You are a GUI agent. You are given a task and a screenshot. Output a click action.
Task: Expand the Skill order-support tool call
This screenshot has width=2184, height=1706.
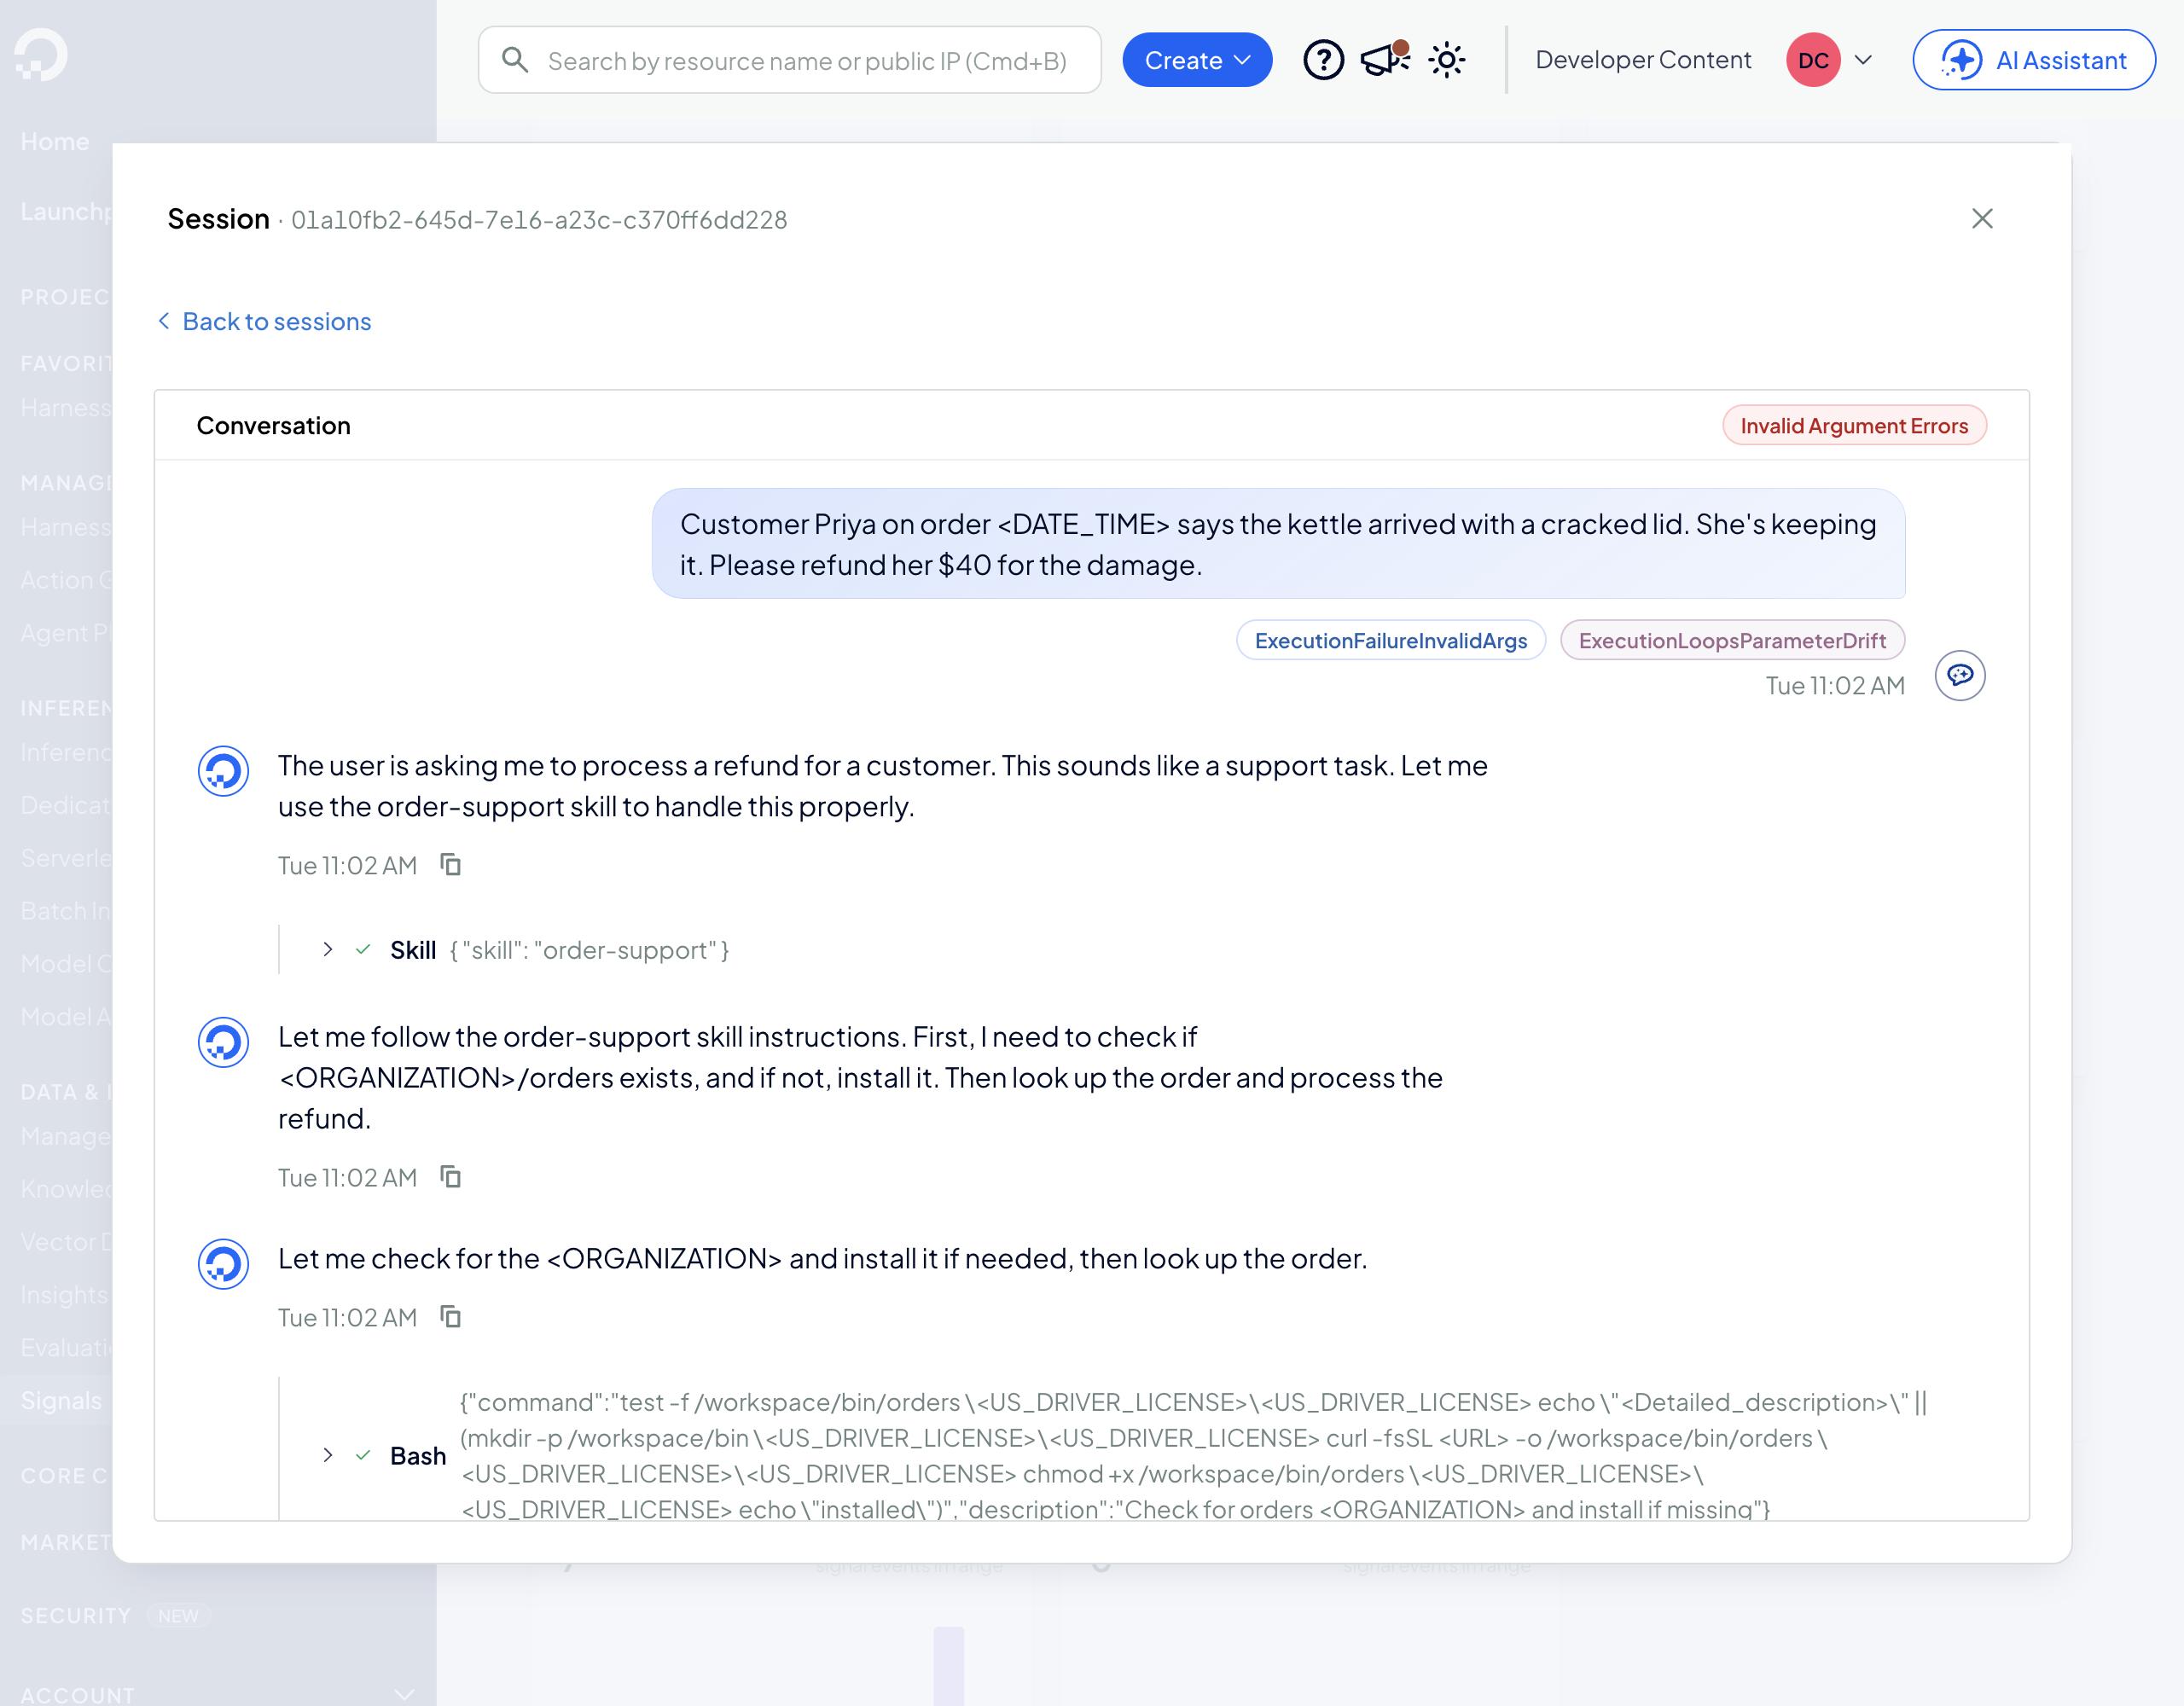tap(327, 949)
